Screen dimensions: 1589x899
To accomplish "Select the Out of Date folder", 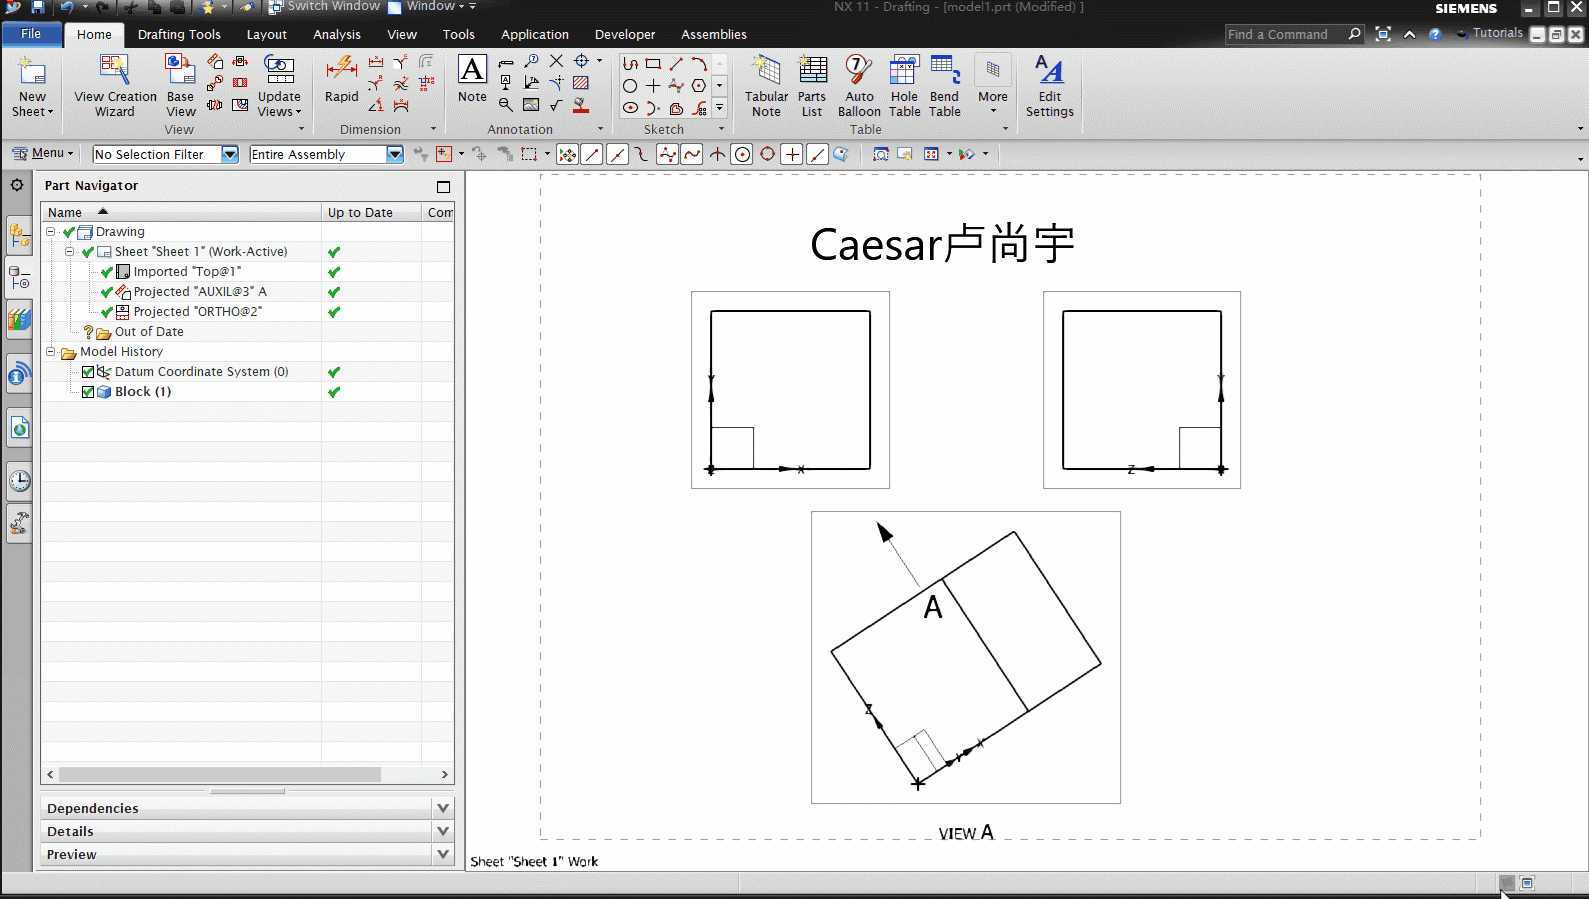I will point(149,332).
